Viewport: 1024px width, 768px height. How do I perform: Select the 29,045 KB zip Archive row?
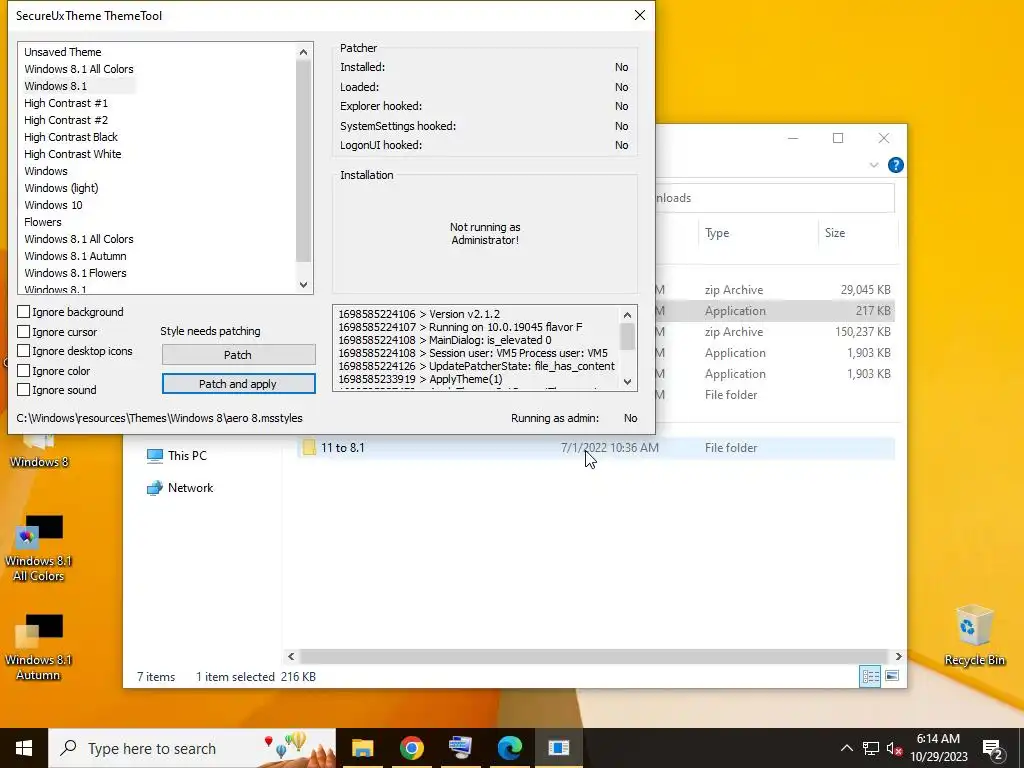pyautogui.click(x=777, y=289)
